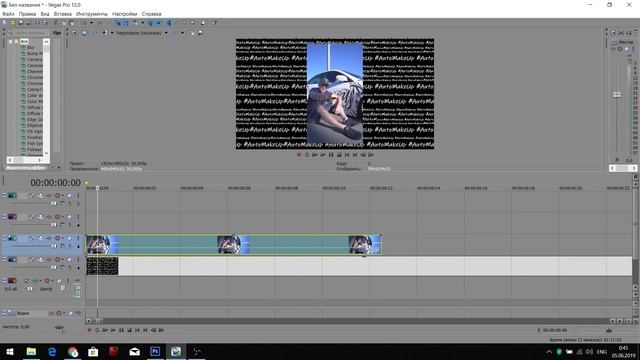The height and width of the screenshot is (360, 640).
Task: Mute the audio track
Action: (x=59, y=281)
